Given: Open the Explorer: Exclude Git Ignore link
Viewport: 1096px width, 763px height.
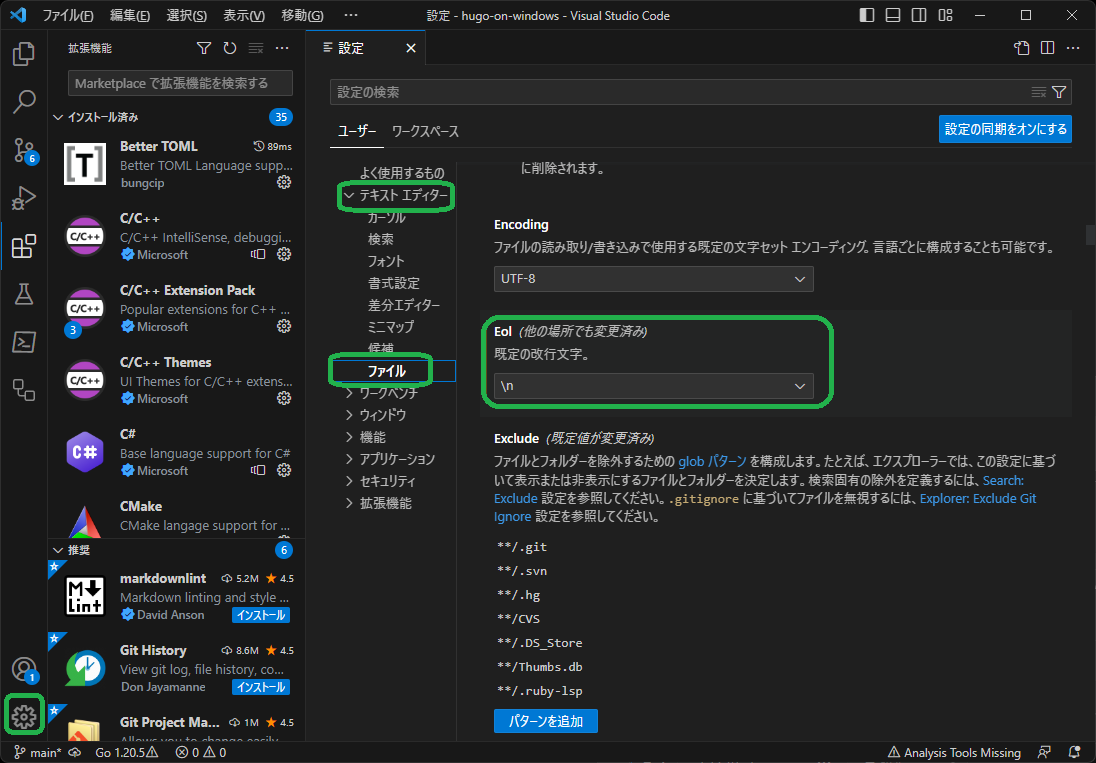Looking at the screenshot, I should click(978, 499).
